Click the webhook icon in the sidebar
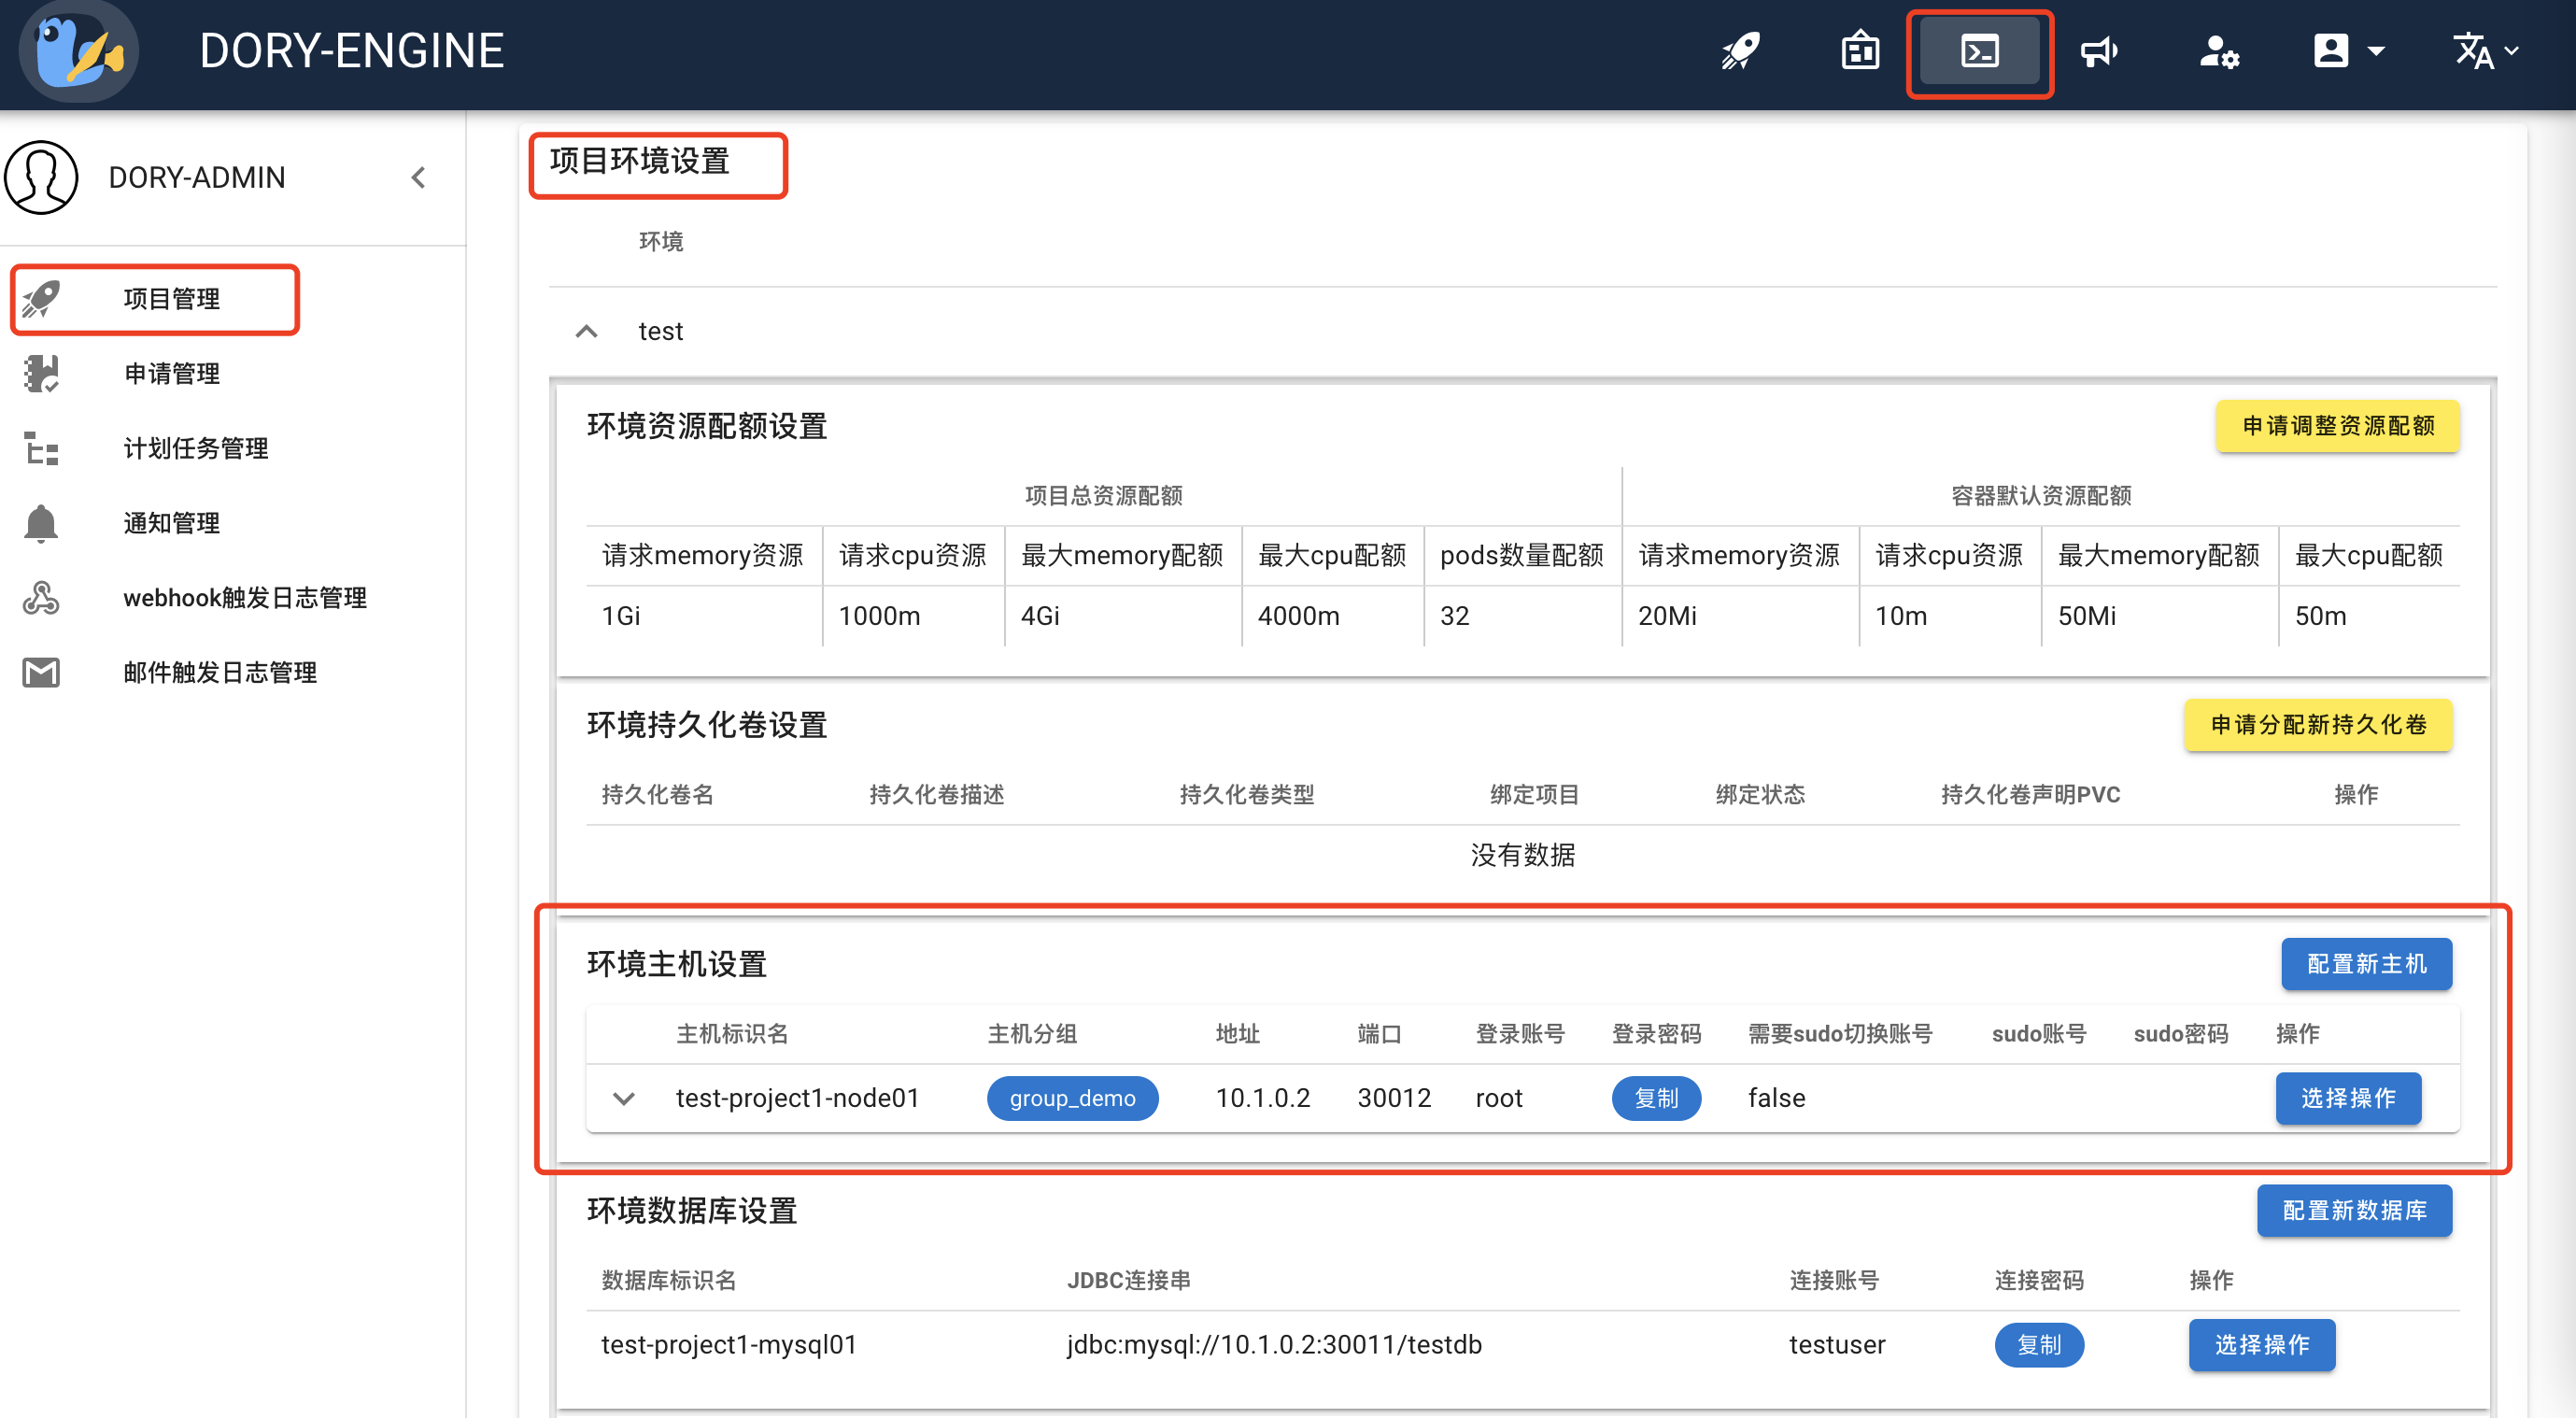The image size is (2576, 1418). [x=41, y=598]
